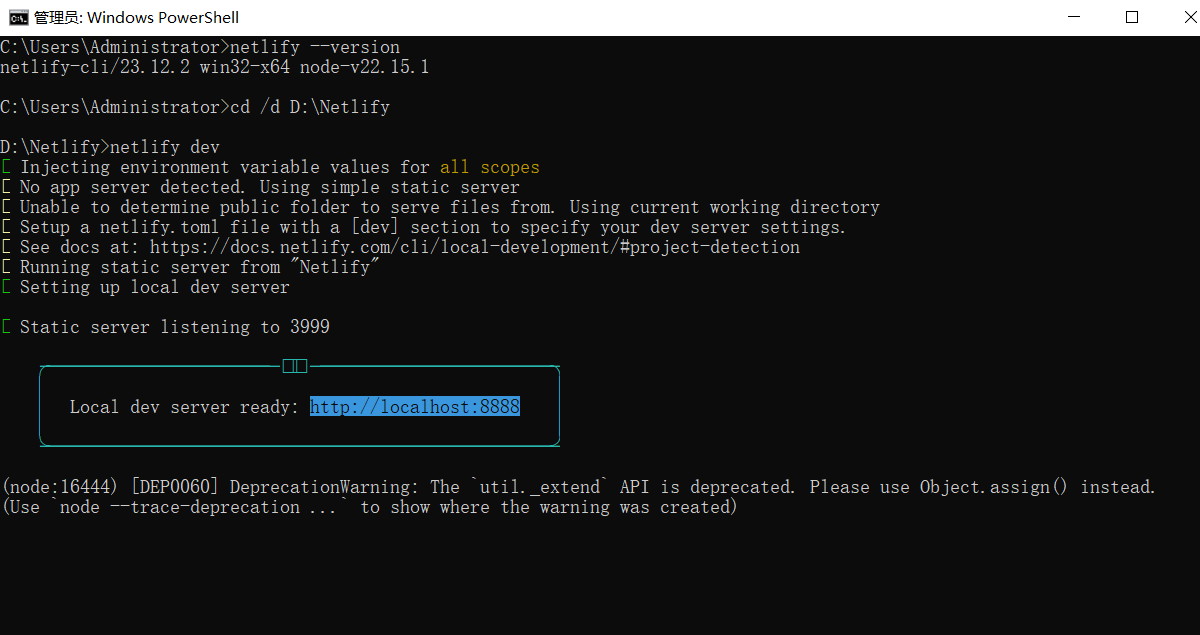Click the 'netlify --version' command line

click(x=200, y=47)
